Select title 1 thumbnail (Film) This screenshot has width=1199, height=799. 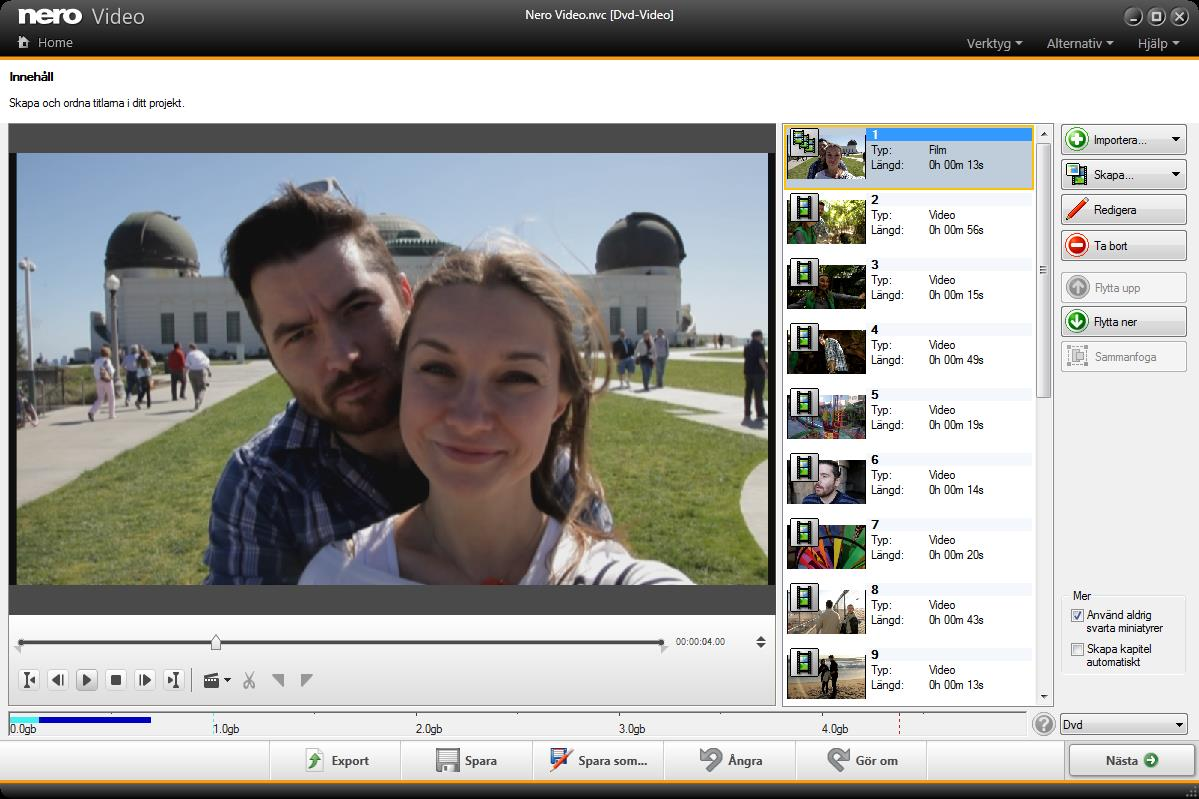coord(826,154)
